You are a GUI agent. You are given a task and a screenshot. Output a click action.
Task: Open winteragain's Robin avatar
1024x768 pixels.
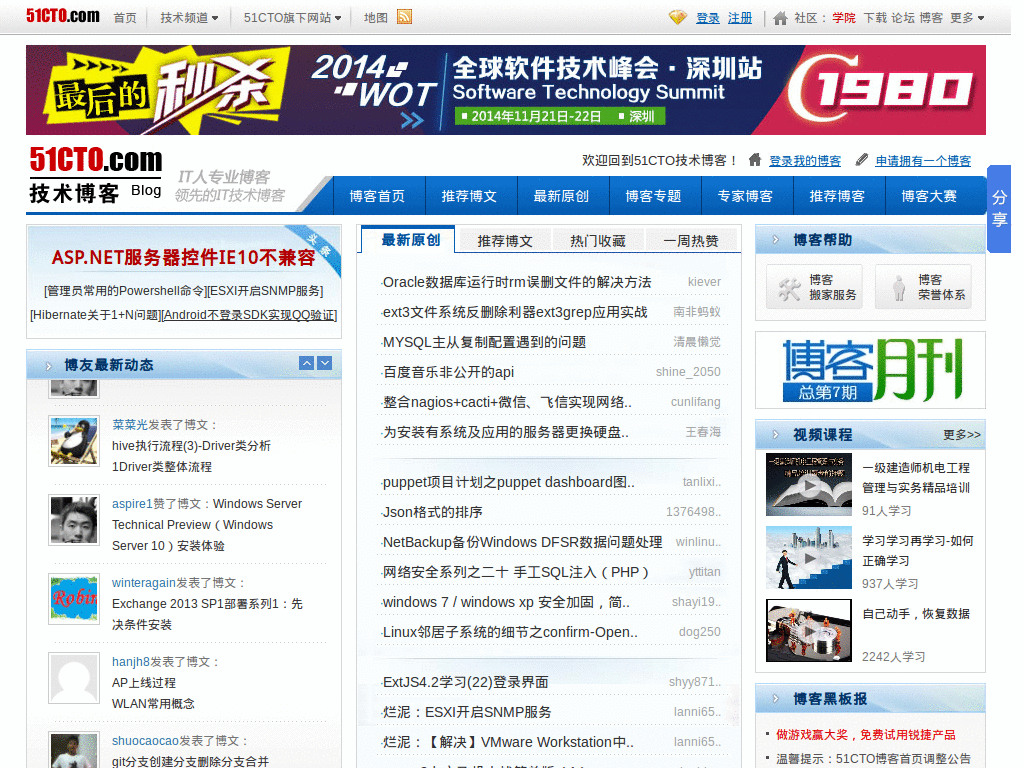click(74, 599)
